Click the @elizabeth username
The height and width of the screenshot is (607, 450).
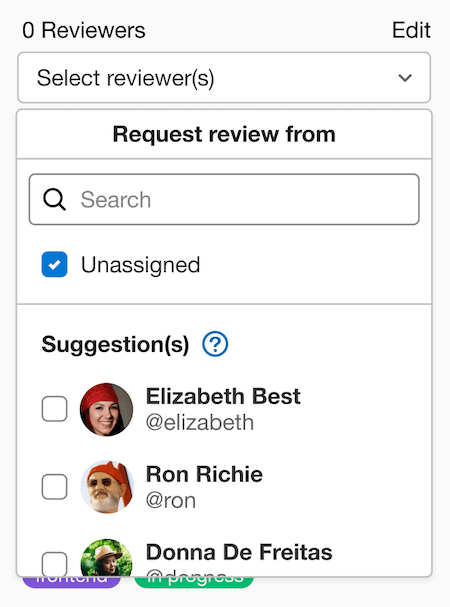click(x=200, y=422)
